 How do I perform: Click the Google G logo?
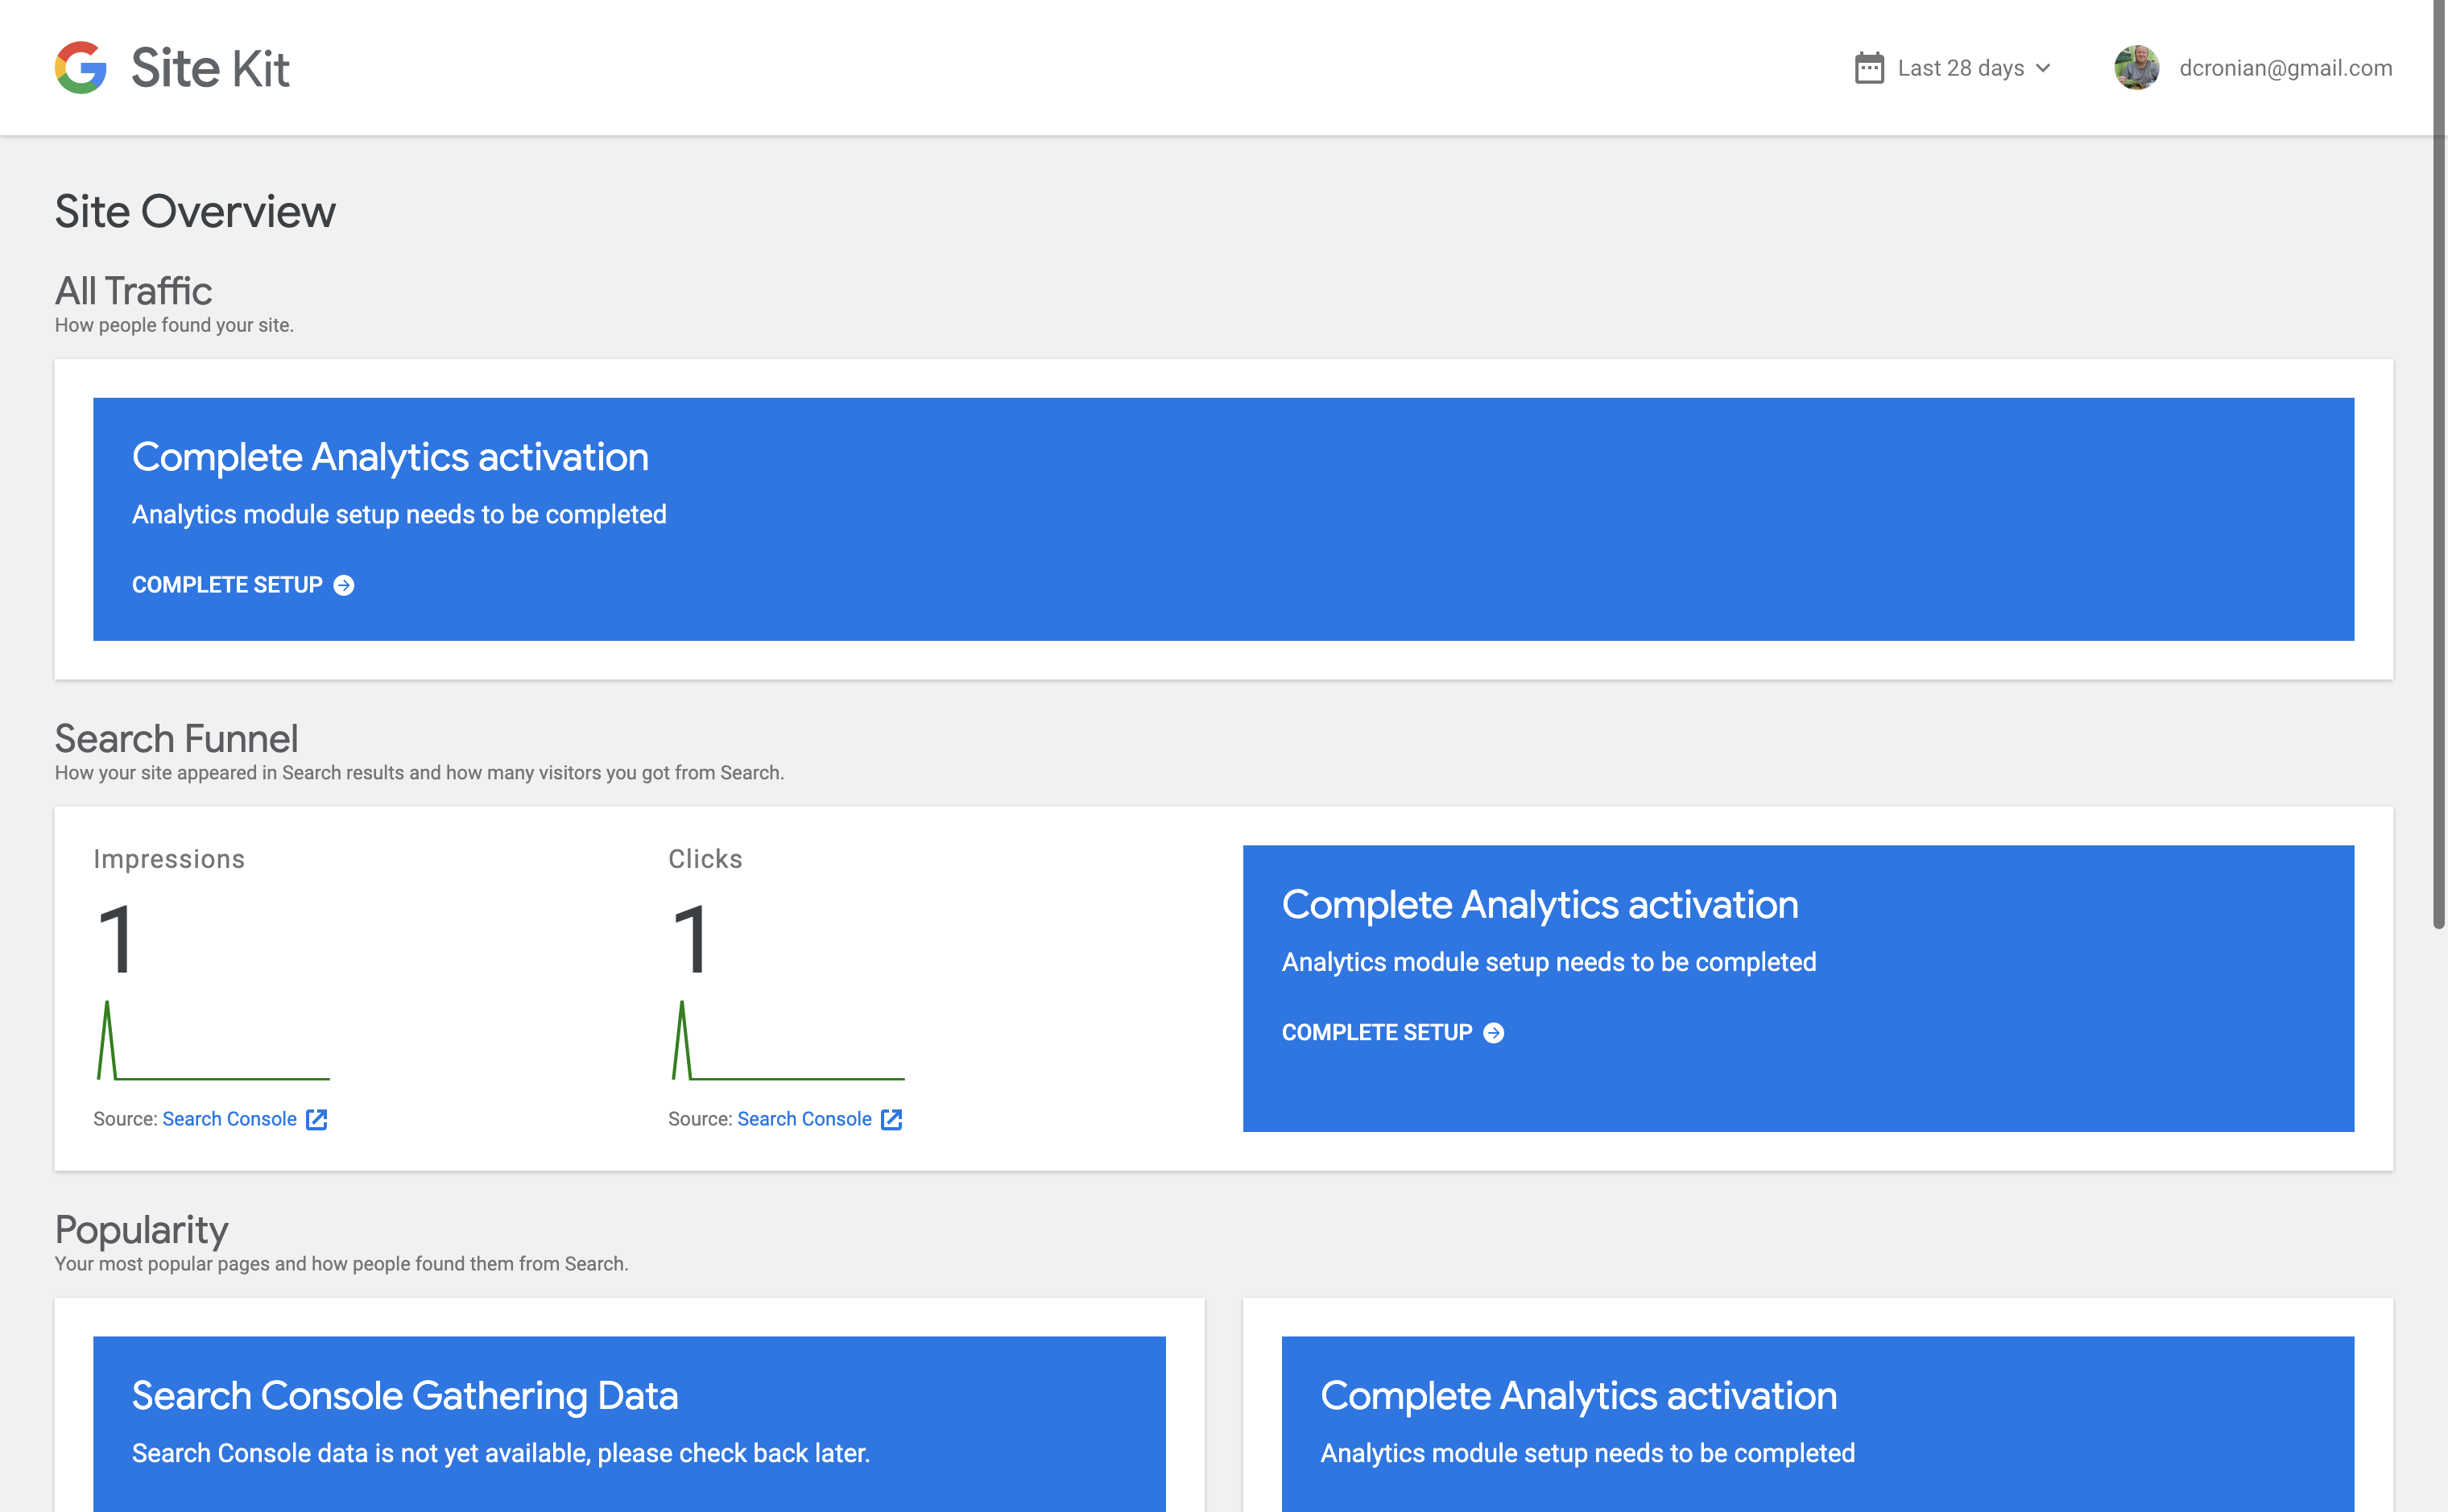81,68
